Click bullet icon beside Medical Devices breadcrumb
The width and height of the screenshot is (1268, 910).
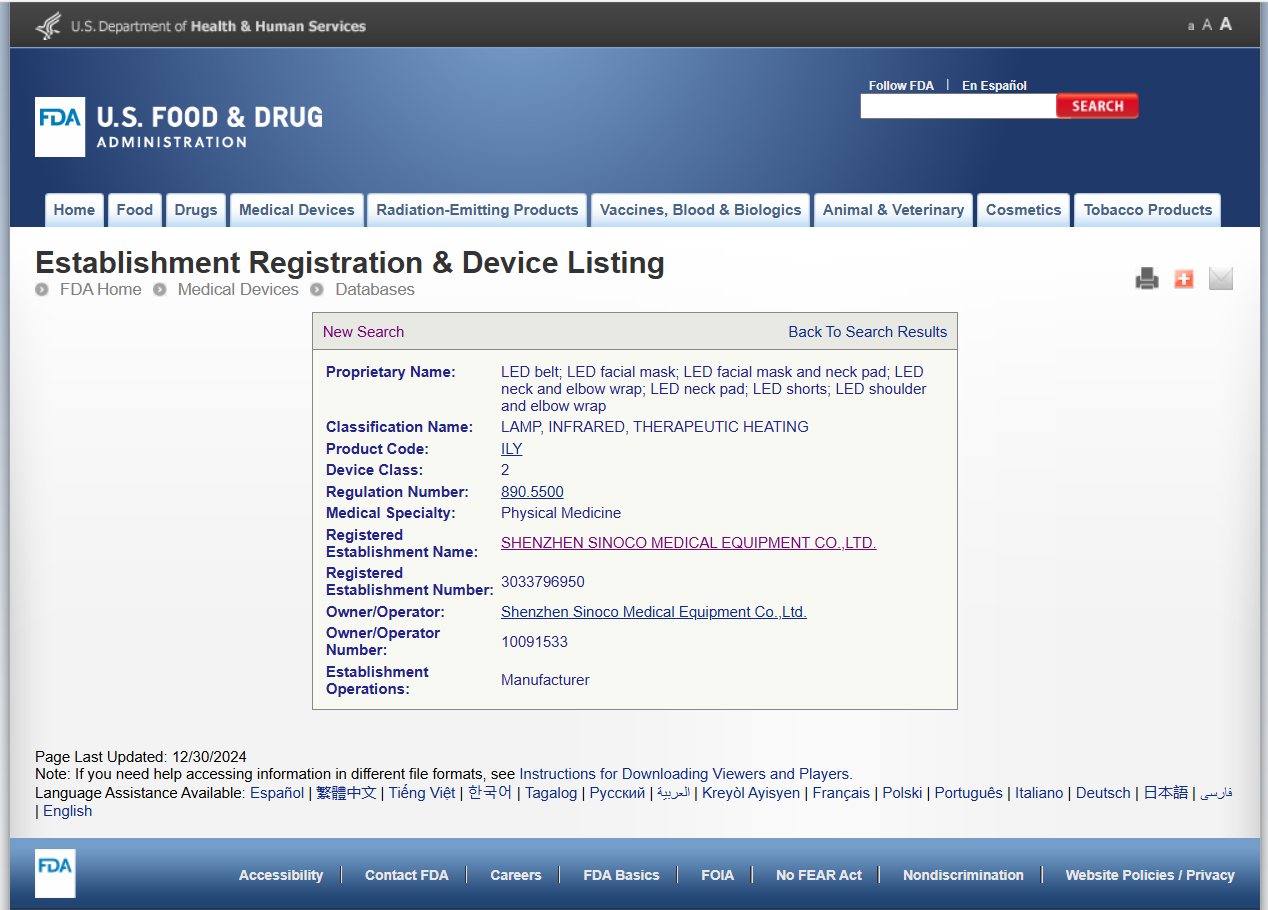tap(160, 290)
